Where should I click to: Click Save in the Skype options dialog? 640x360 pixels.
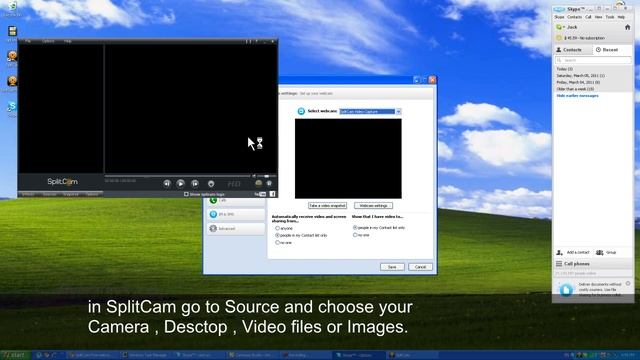[x=392, y=267]
